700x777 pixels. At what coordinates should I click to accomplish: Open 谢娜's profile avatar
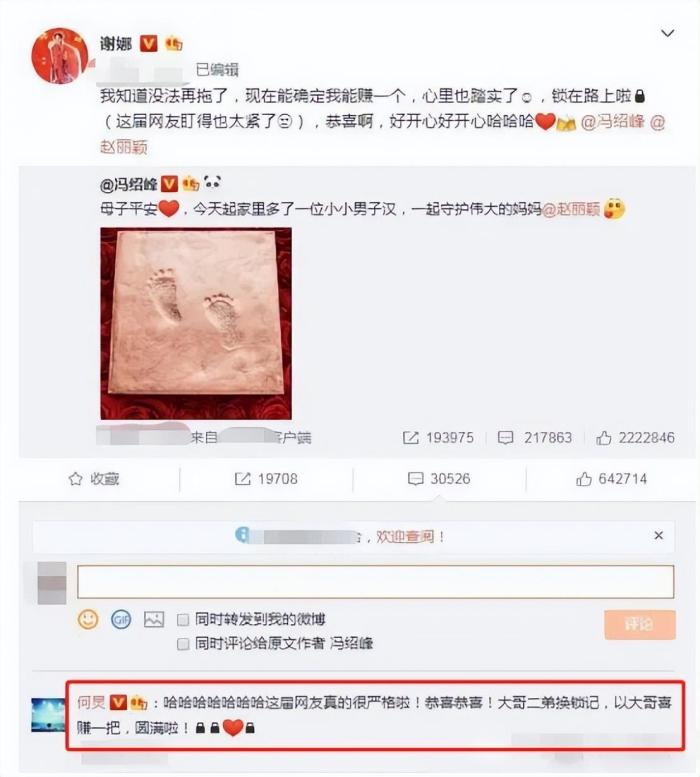pos(60,56)
